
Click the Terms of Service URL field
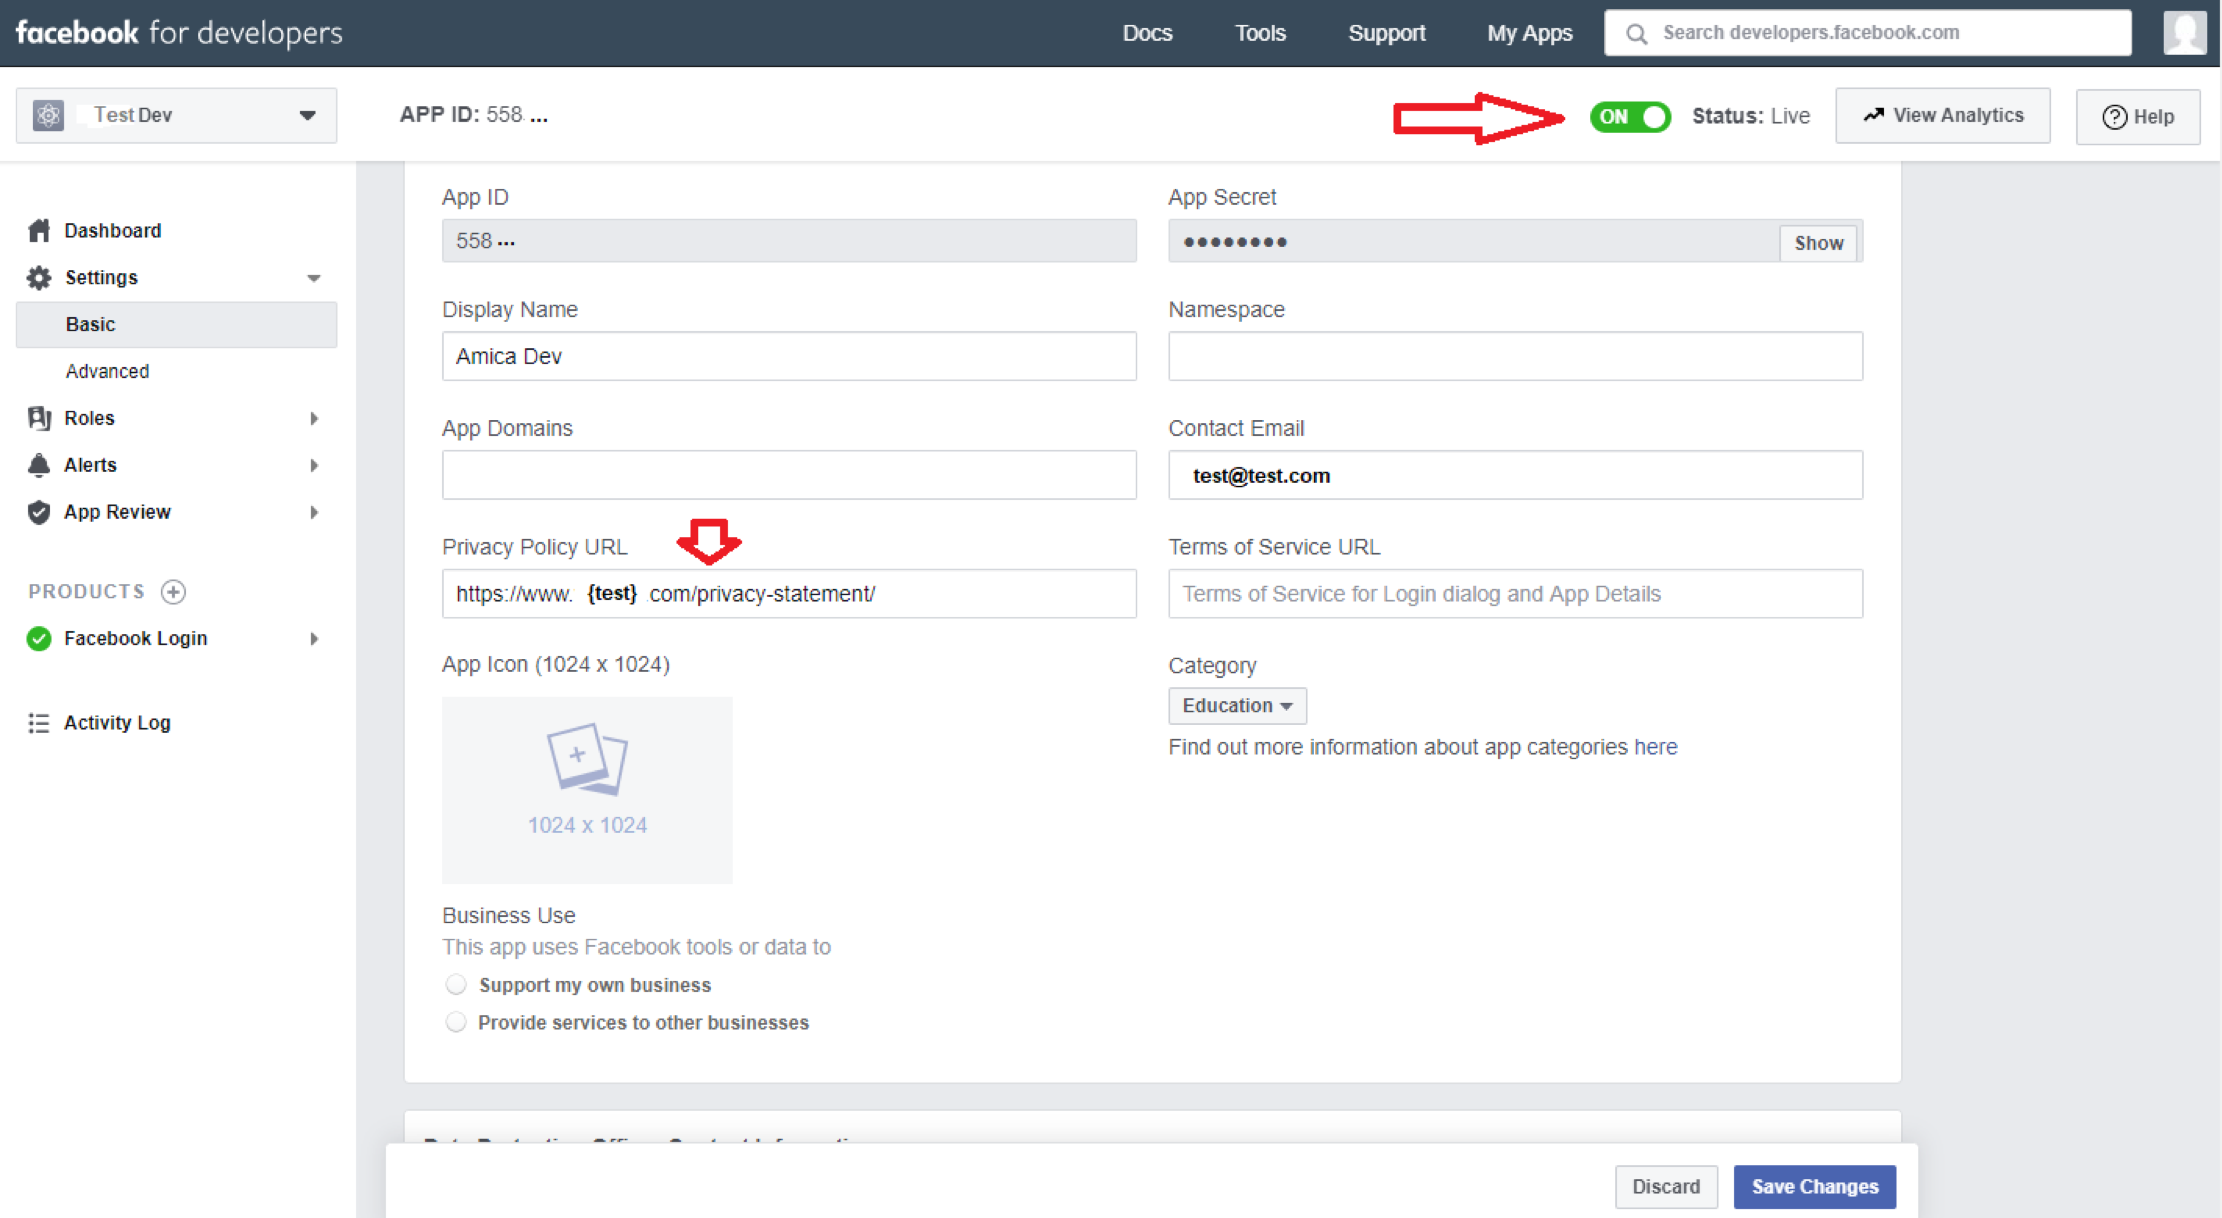click(1515, 594)
